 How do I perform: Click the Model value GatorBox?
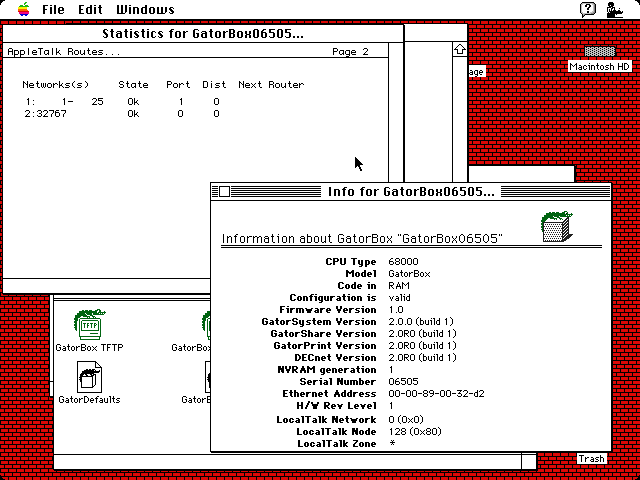[409, 274]
